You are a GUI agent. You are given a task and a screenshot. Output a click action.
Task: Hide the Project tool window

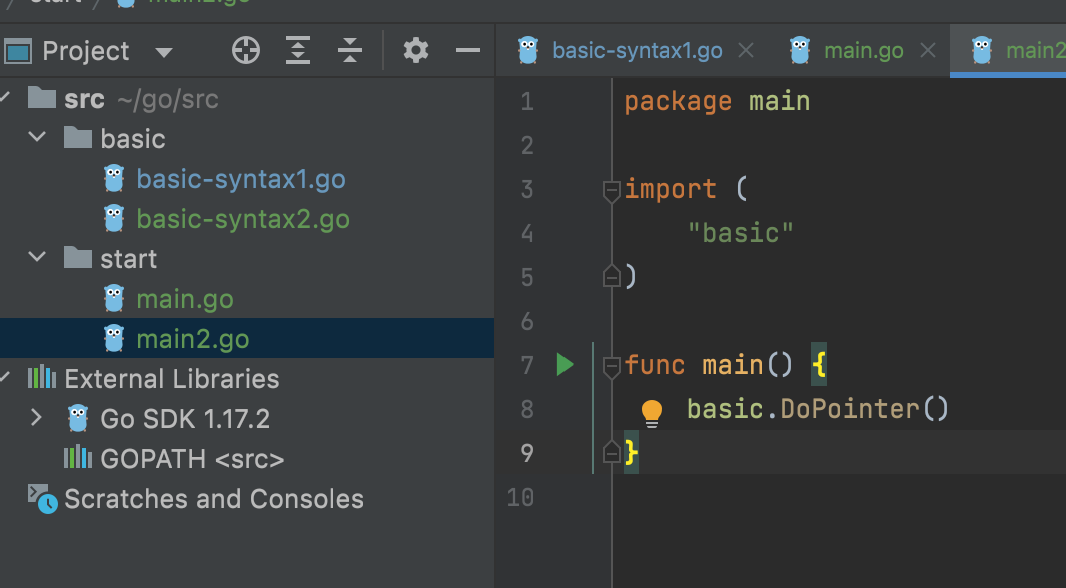[x=468, y=50]
